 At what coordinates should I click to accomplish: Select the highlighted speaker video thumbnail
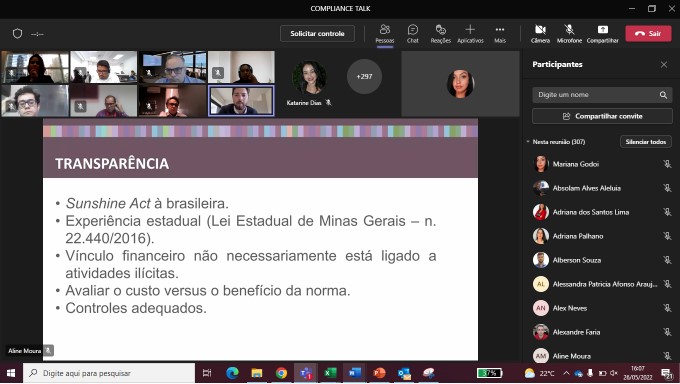(x=241, y=101)
